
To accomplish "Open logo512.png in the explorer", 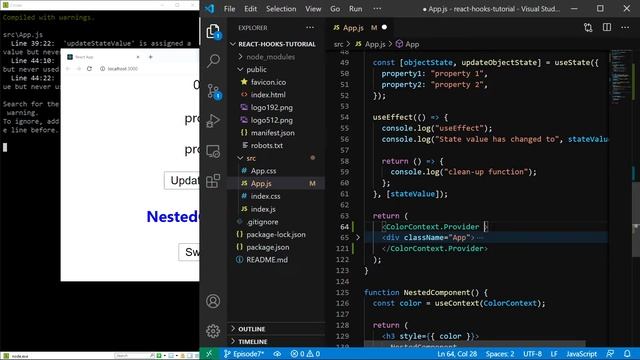I will coord(271,120).
